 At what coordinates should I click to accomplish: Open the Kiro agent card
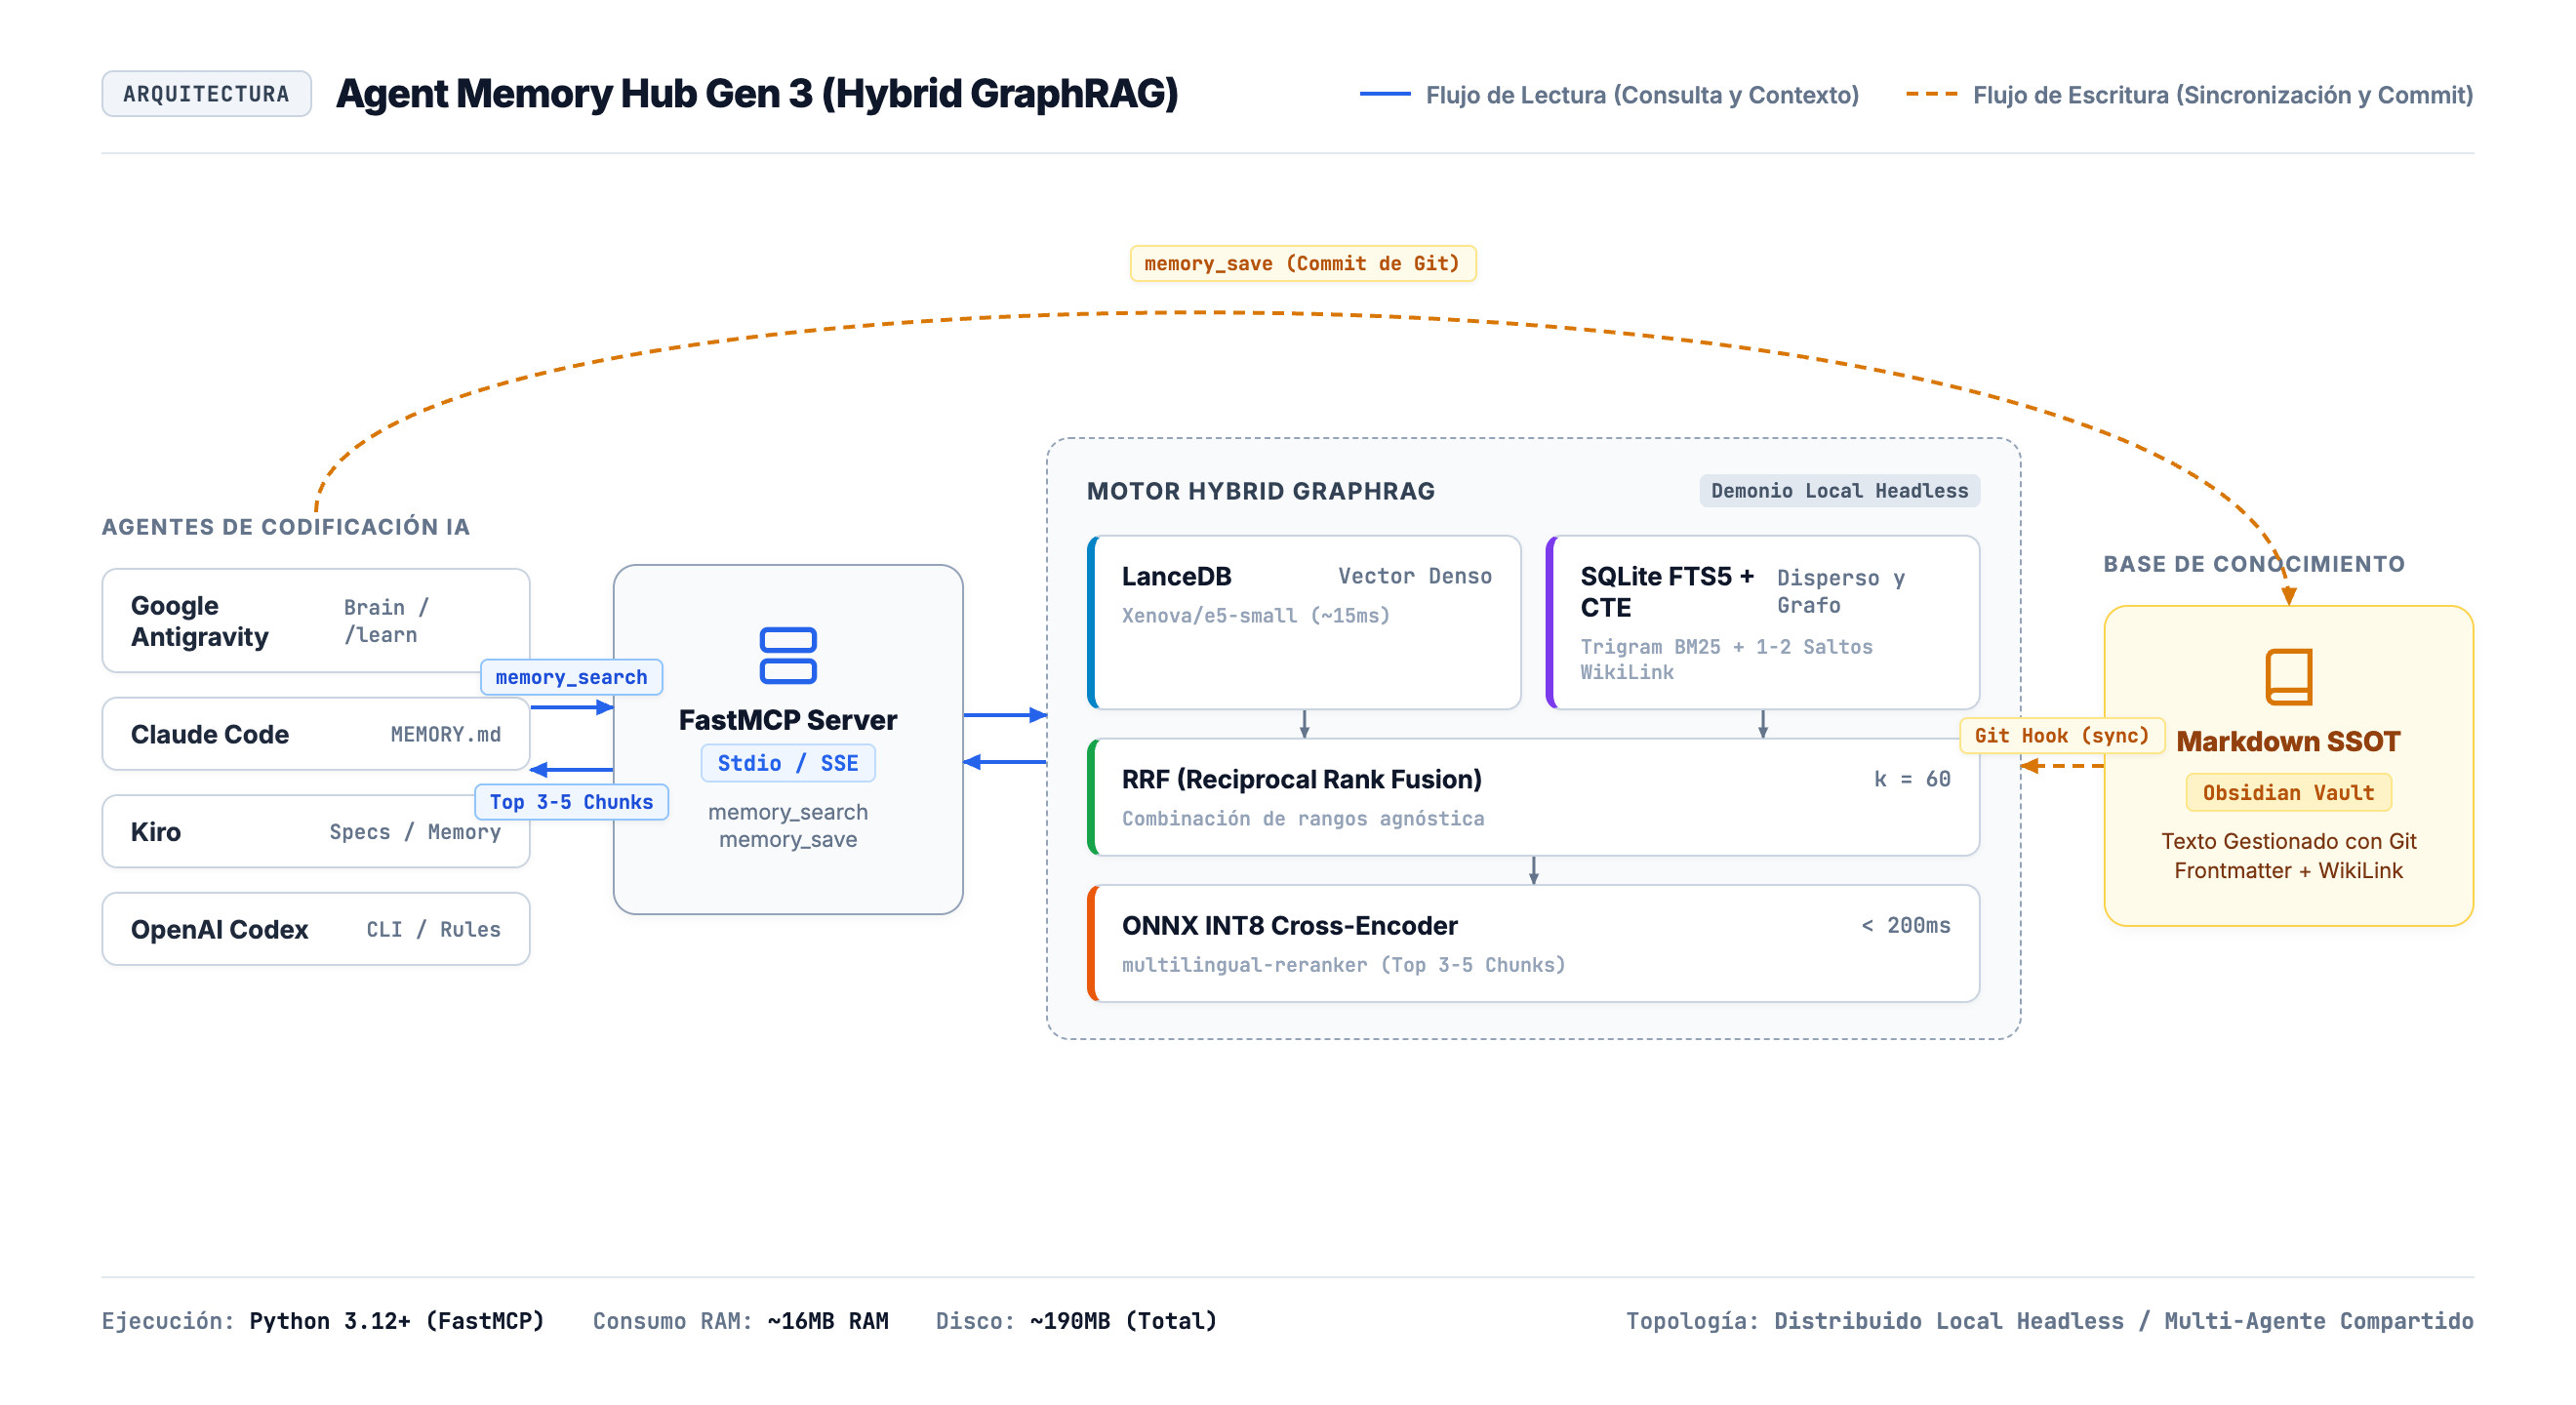315,832
